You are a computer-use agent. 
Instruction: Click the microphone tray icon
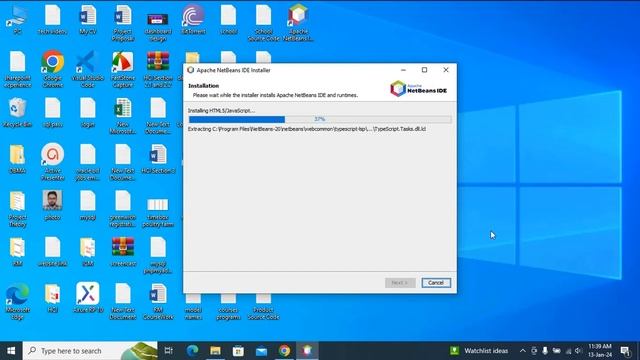(545, 351)
